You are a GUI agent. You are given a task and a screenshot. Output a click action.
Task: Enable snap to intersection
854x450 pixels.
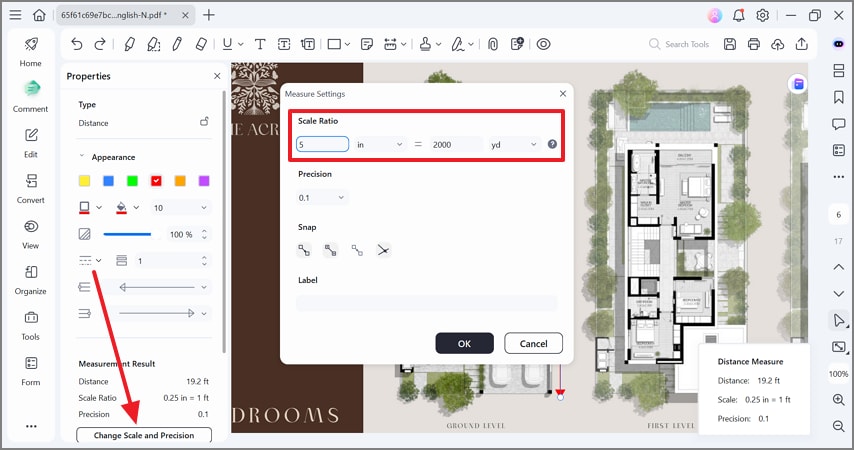[383, 250]
